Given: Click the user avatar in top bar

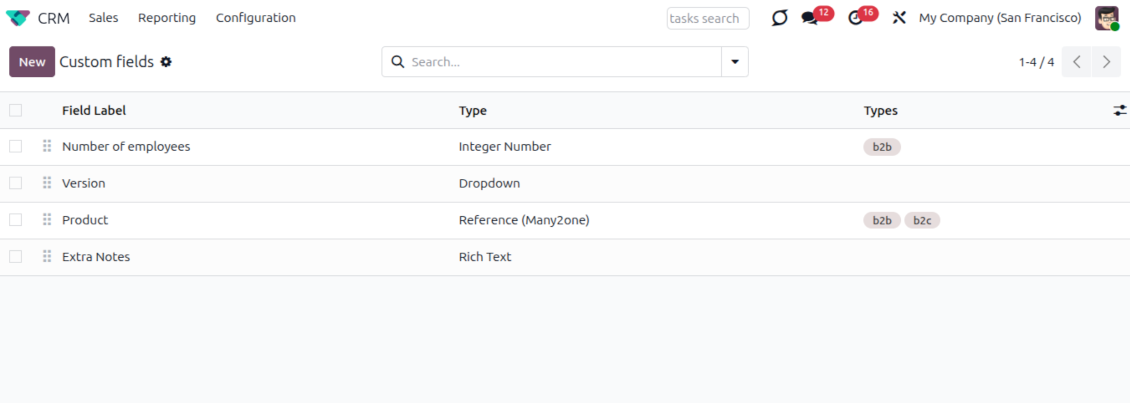Looking at the screenshot, I should [x=1106, y=18].
